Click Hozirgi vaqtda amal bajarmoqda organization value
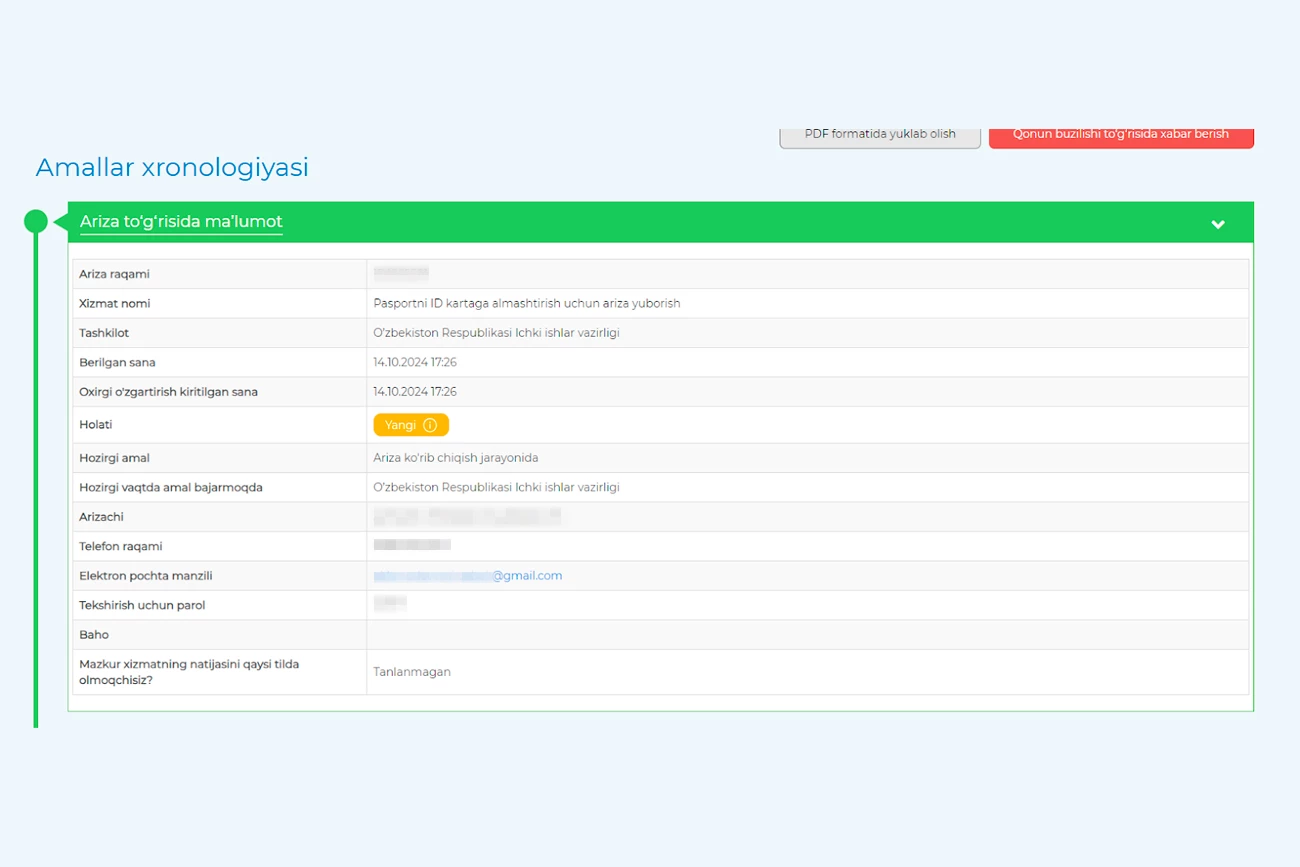The height and width of the screenshot is (867, 1300). 496,487
